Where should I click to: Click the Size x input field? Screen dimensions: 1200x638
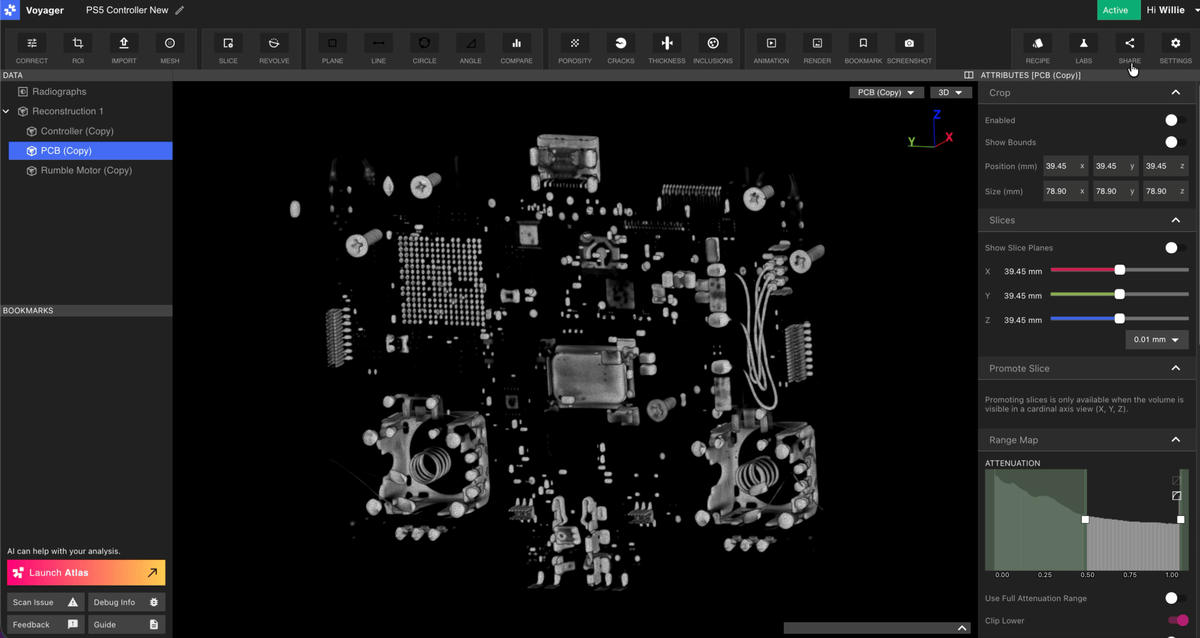(x=1065, y=190)
